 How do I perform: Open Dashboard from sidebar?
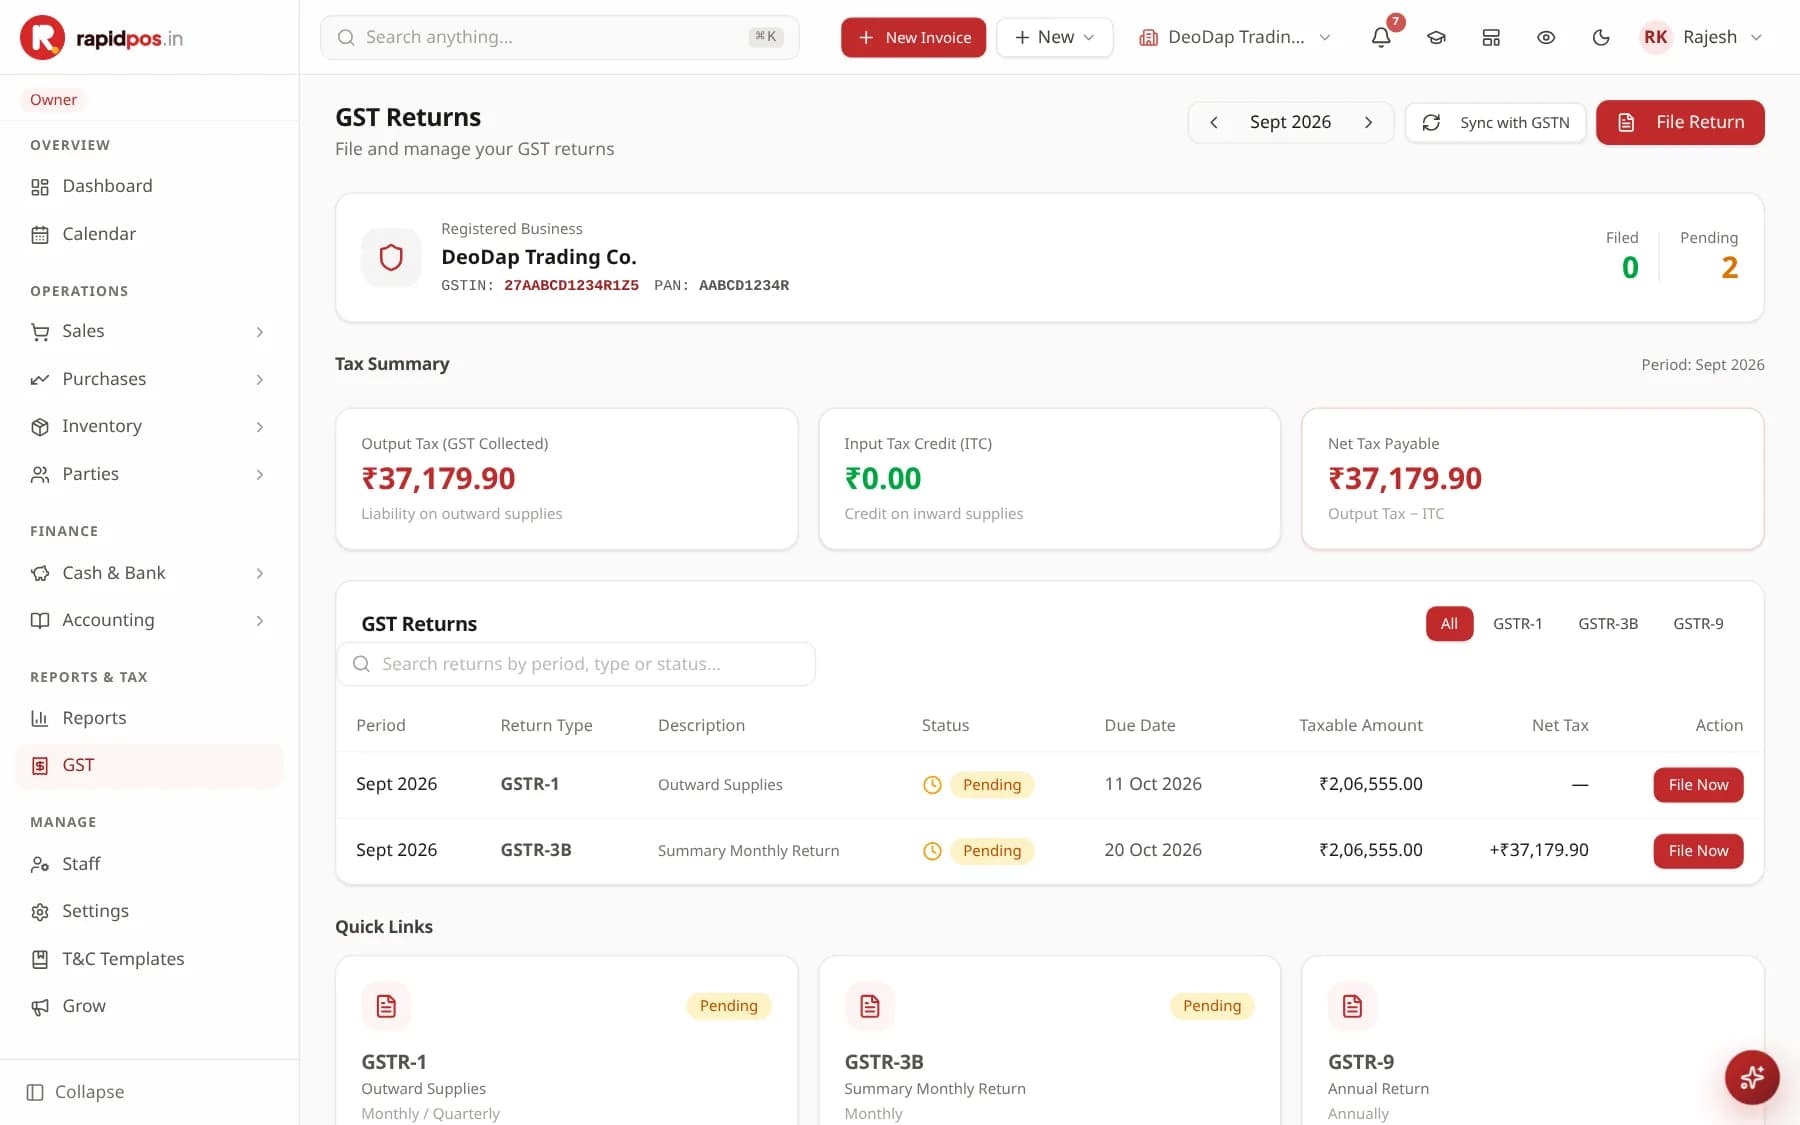click(150, 186)
